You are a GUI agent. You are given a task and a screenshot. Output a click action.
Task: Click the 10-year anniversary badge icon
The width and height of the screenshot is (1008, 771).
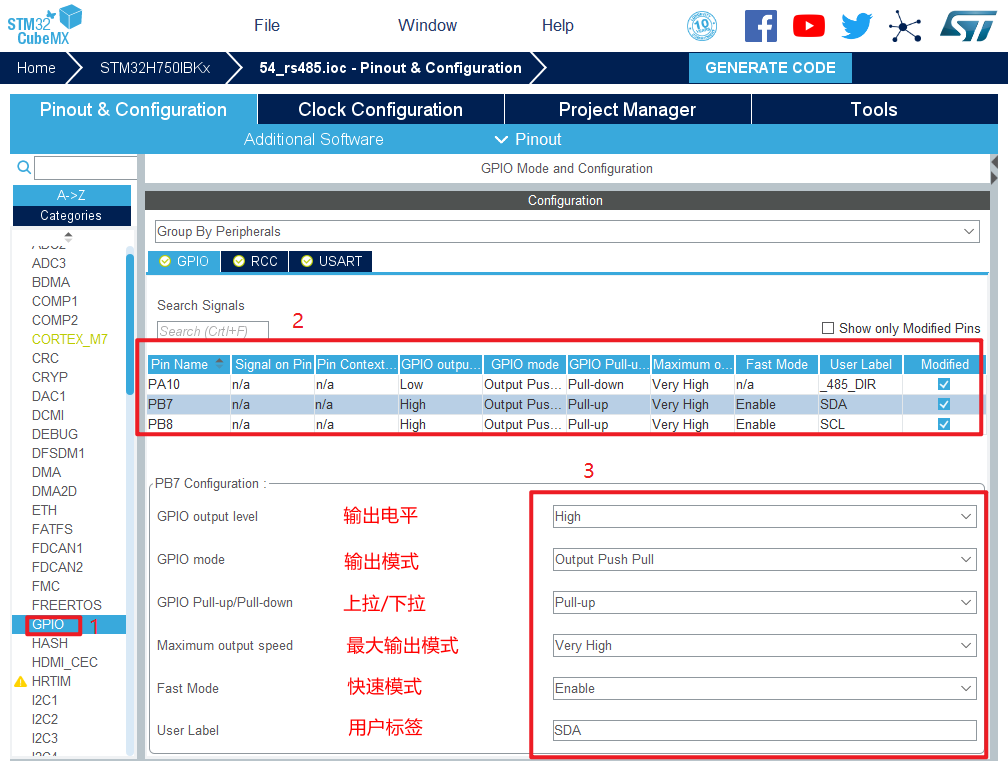[x=702, y=26]
